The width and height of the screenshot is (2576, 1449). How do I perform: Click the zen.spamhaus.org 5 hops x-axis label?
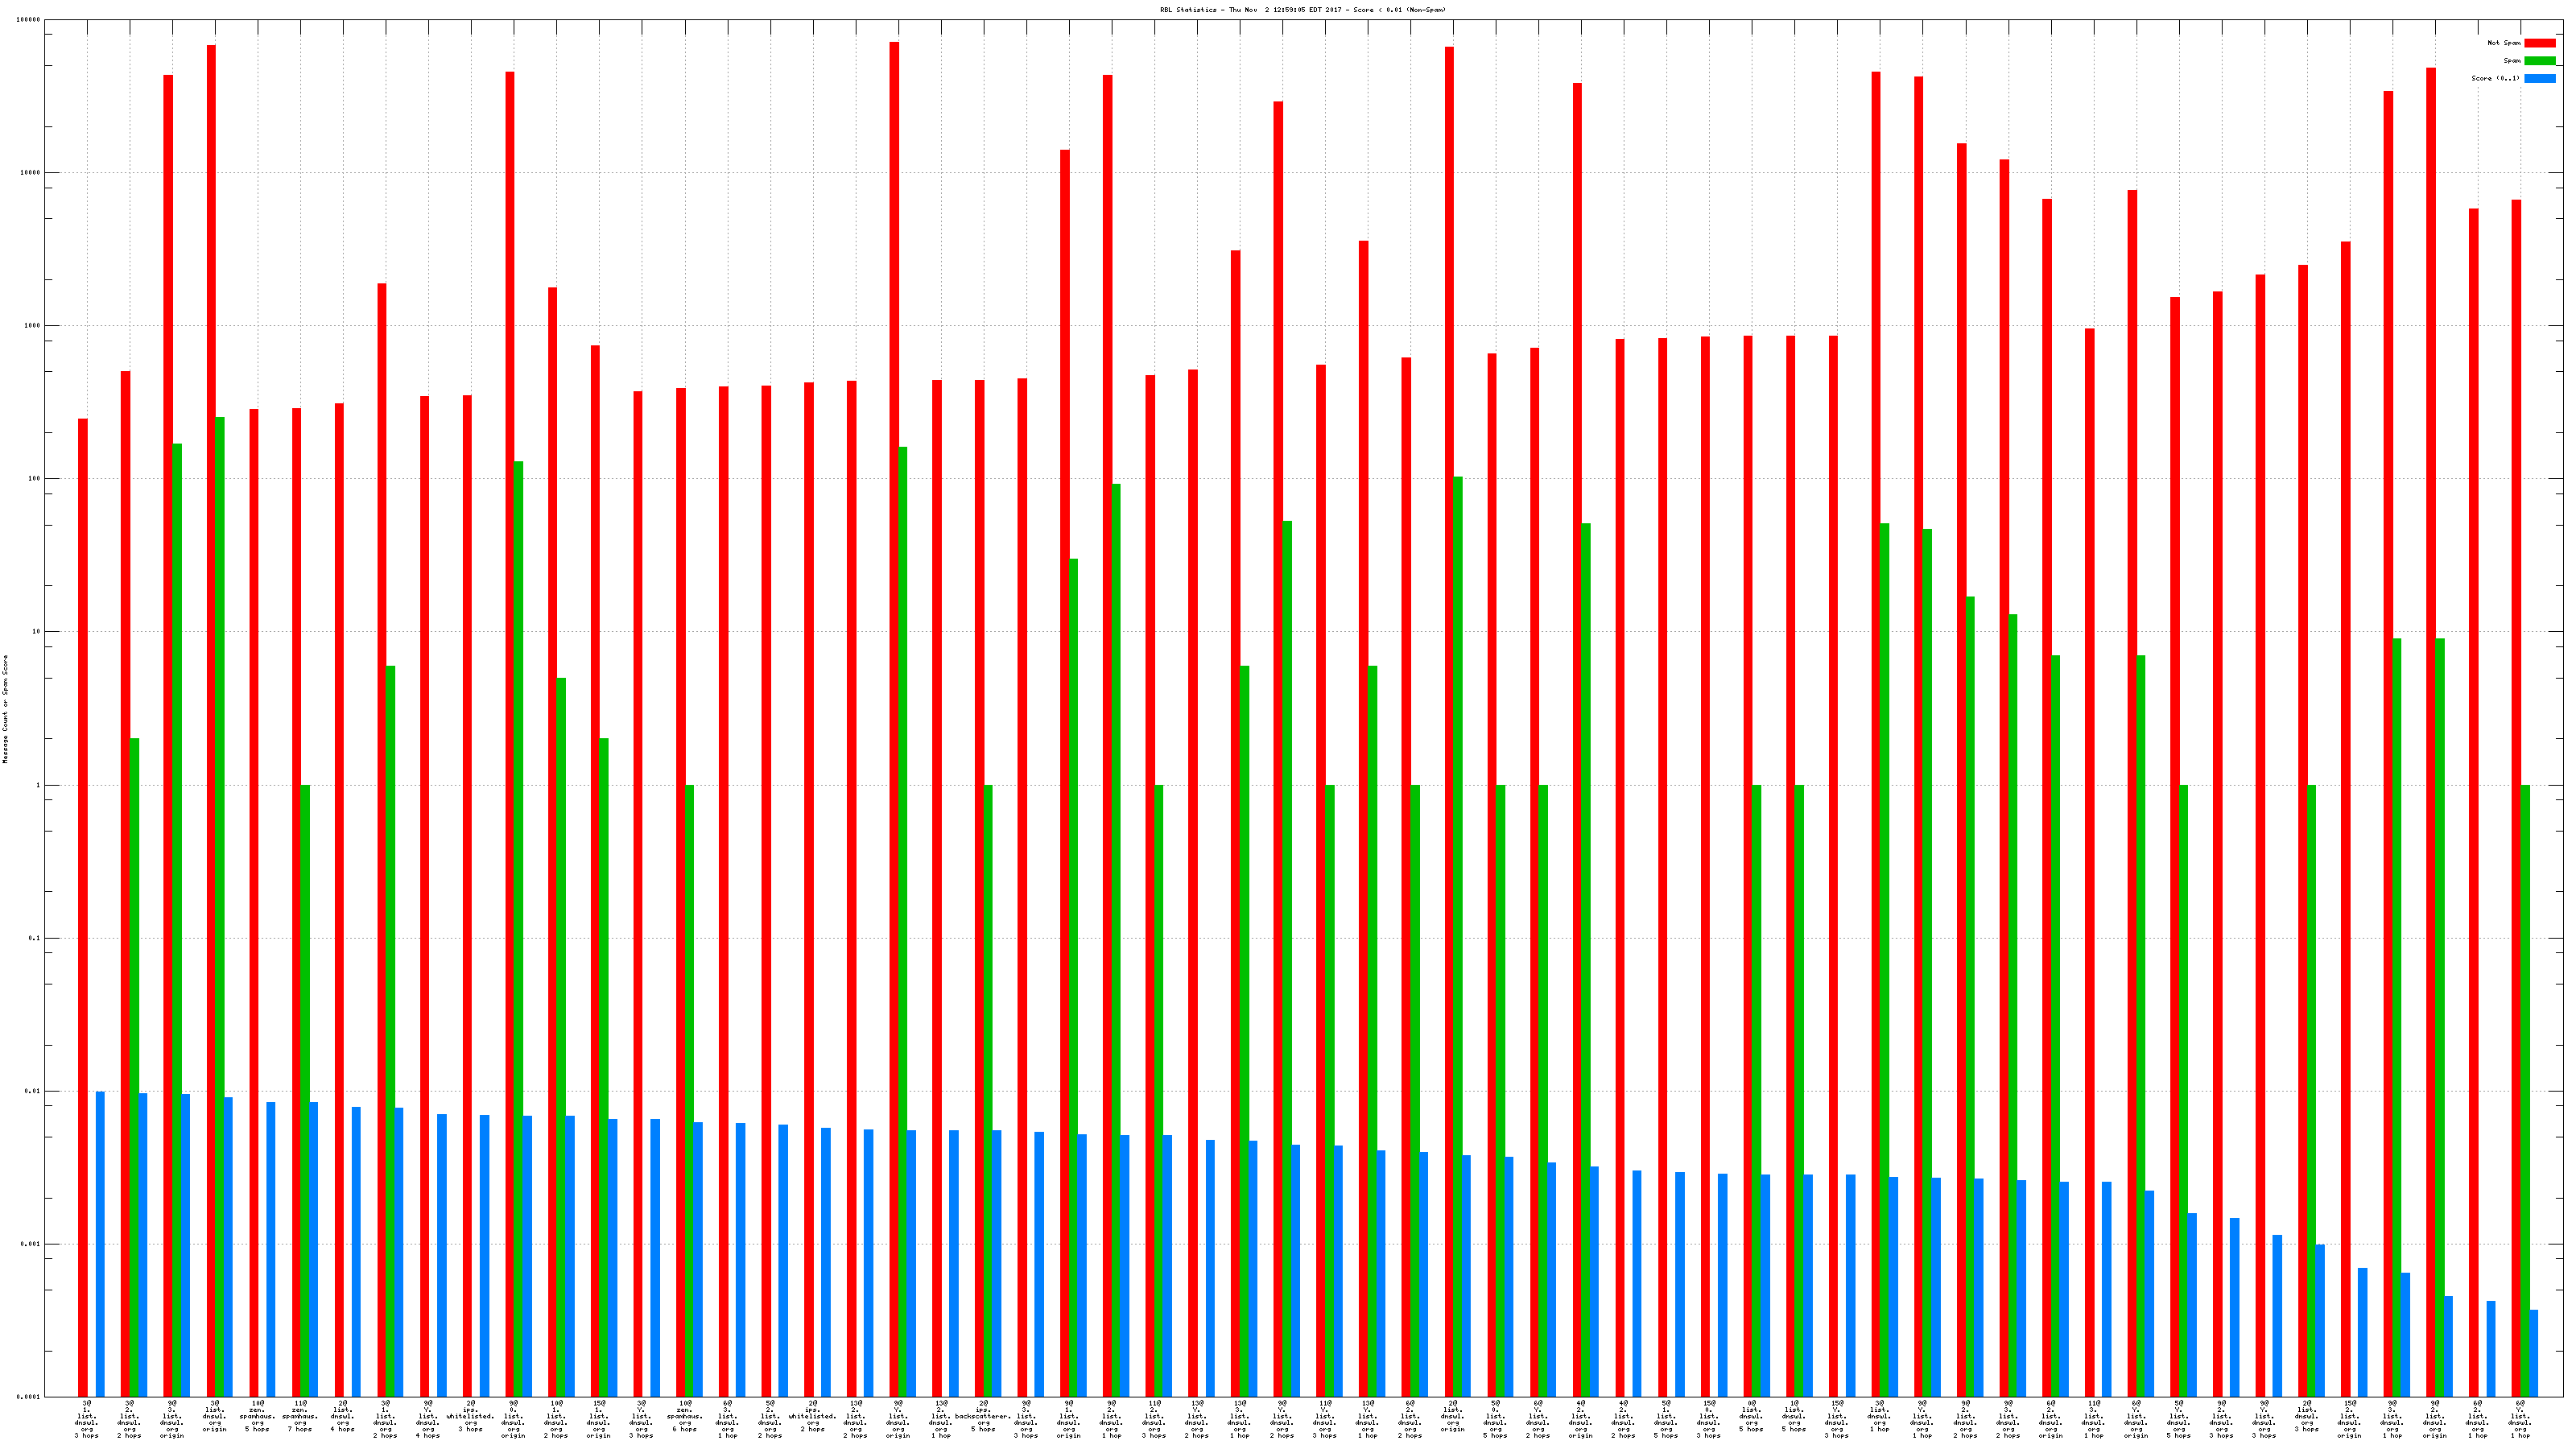pyautogui.click(x=257, y=1416)
